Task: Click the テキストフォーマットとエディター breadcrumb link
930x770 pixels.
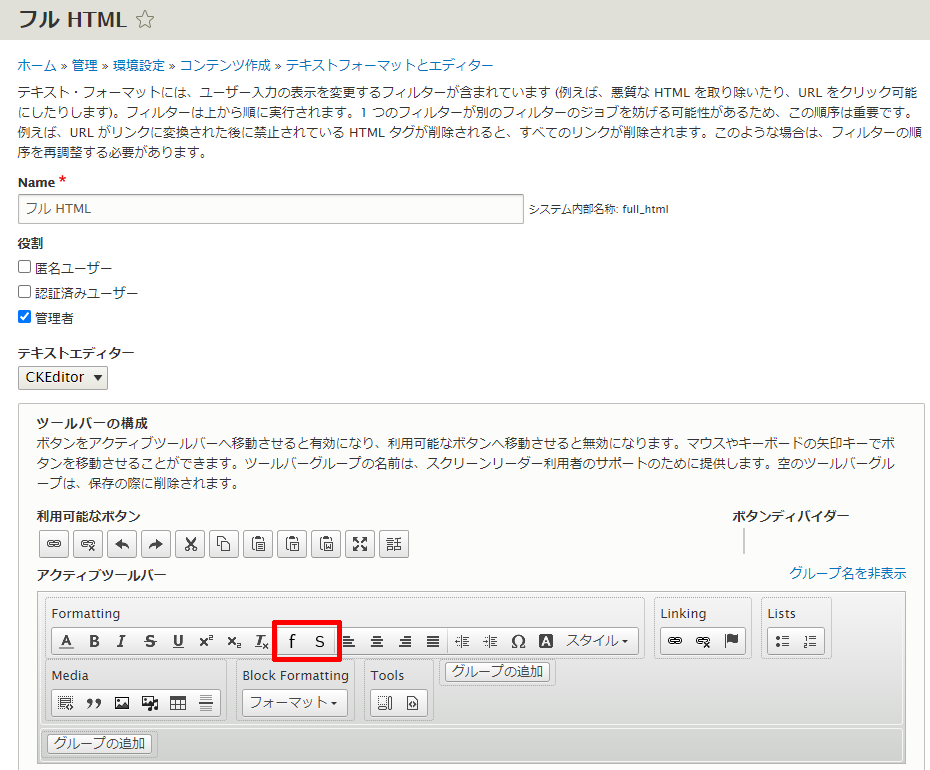Action: pyautogui.click(x=390, y=65)
